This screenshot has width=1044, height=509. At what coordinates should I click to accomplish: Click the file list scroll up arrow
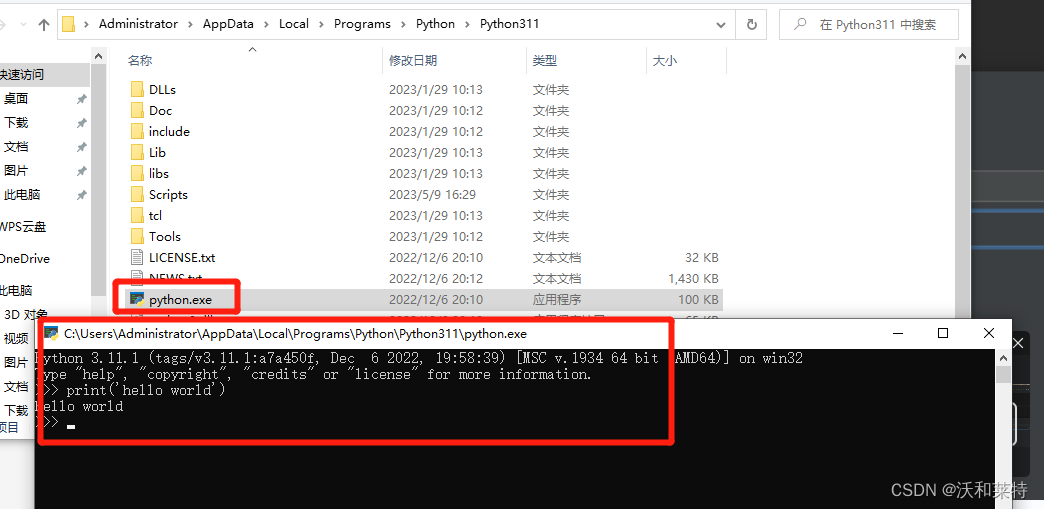[963, 57]
